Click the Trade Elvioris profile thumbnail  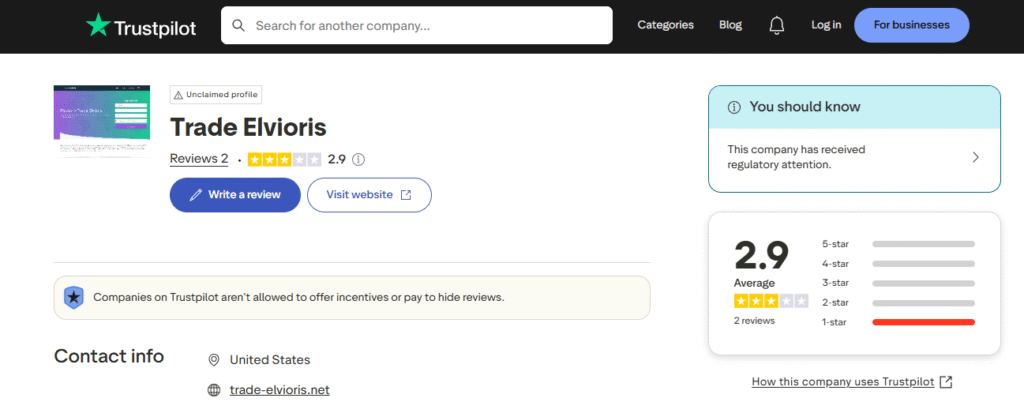click(x=102, y=120)
